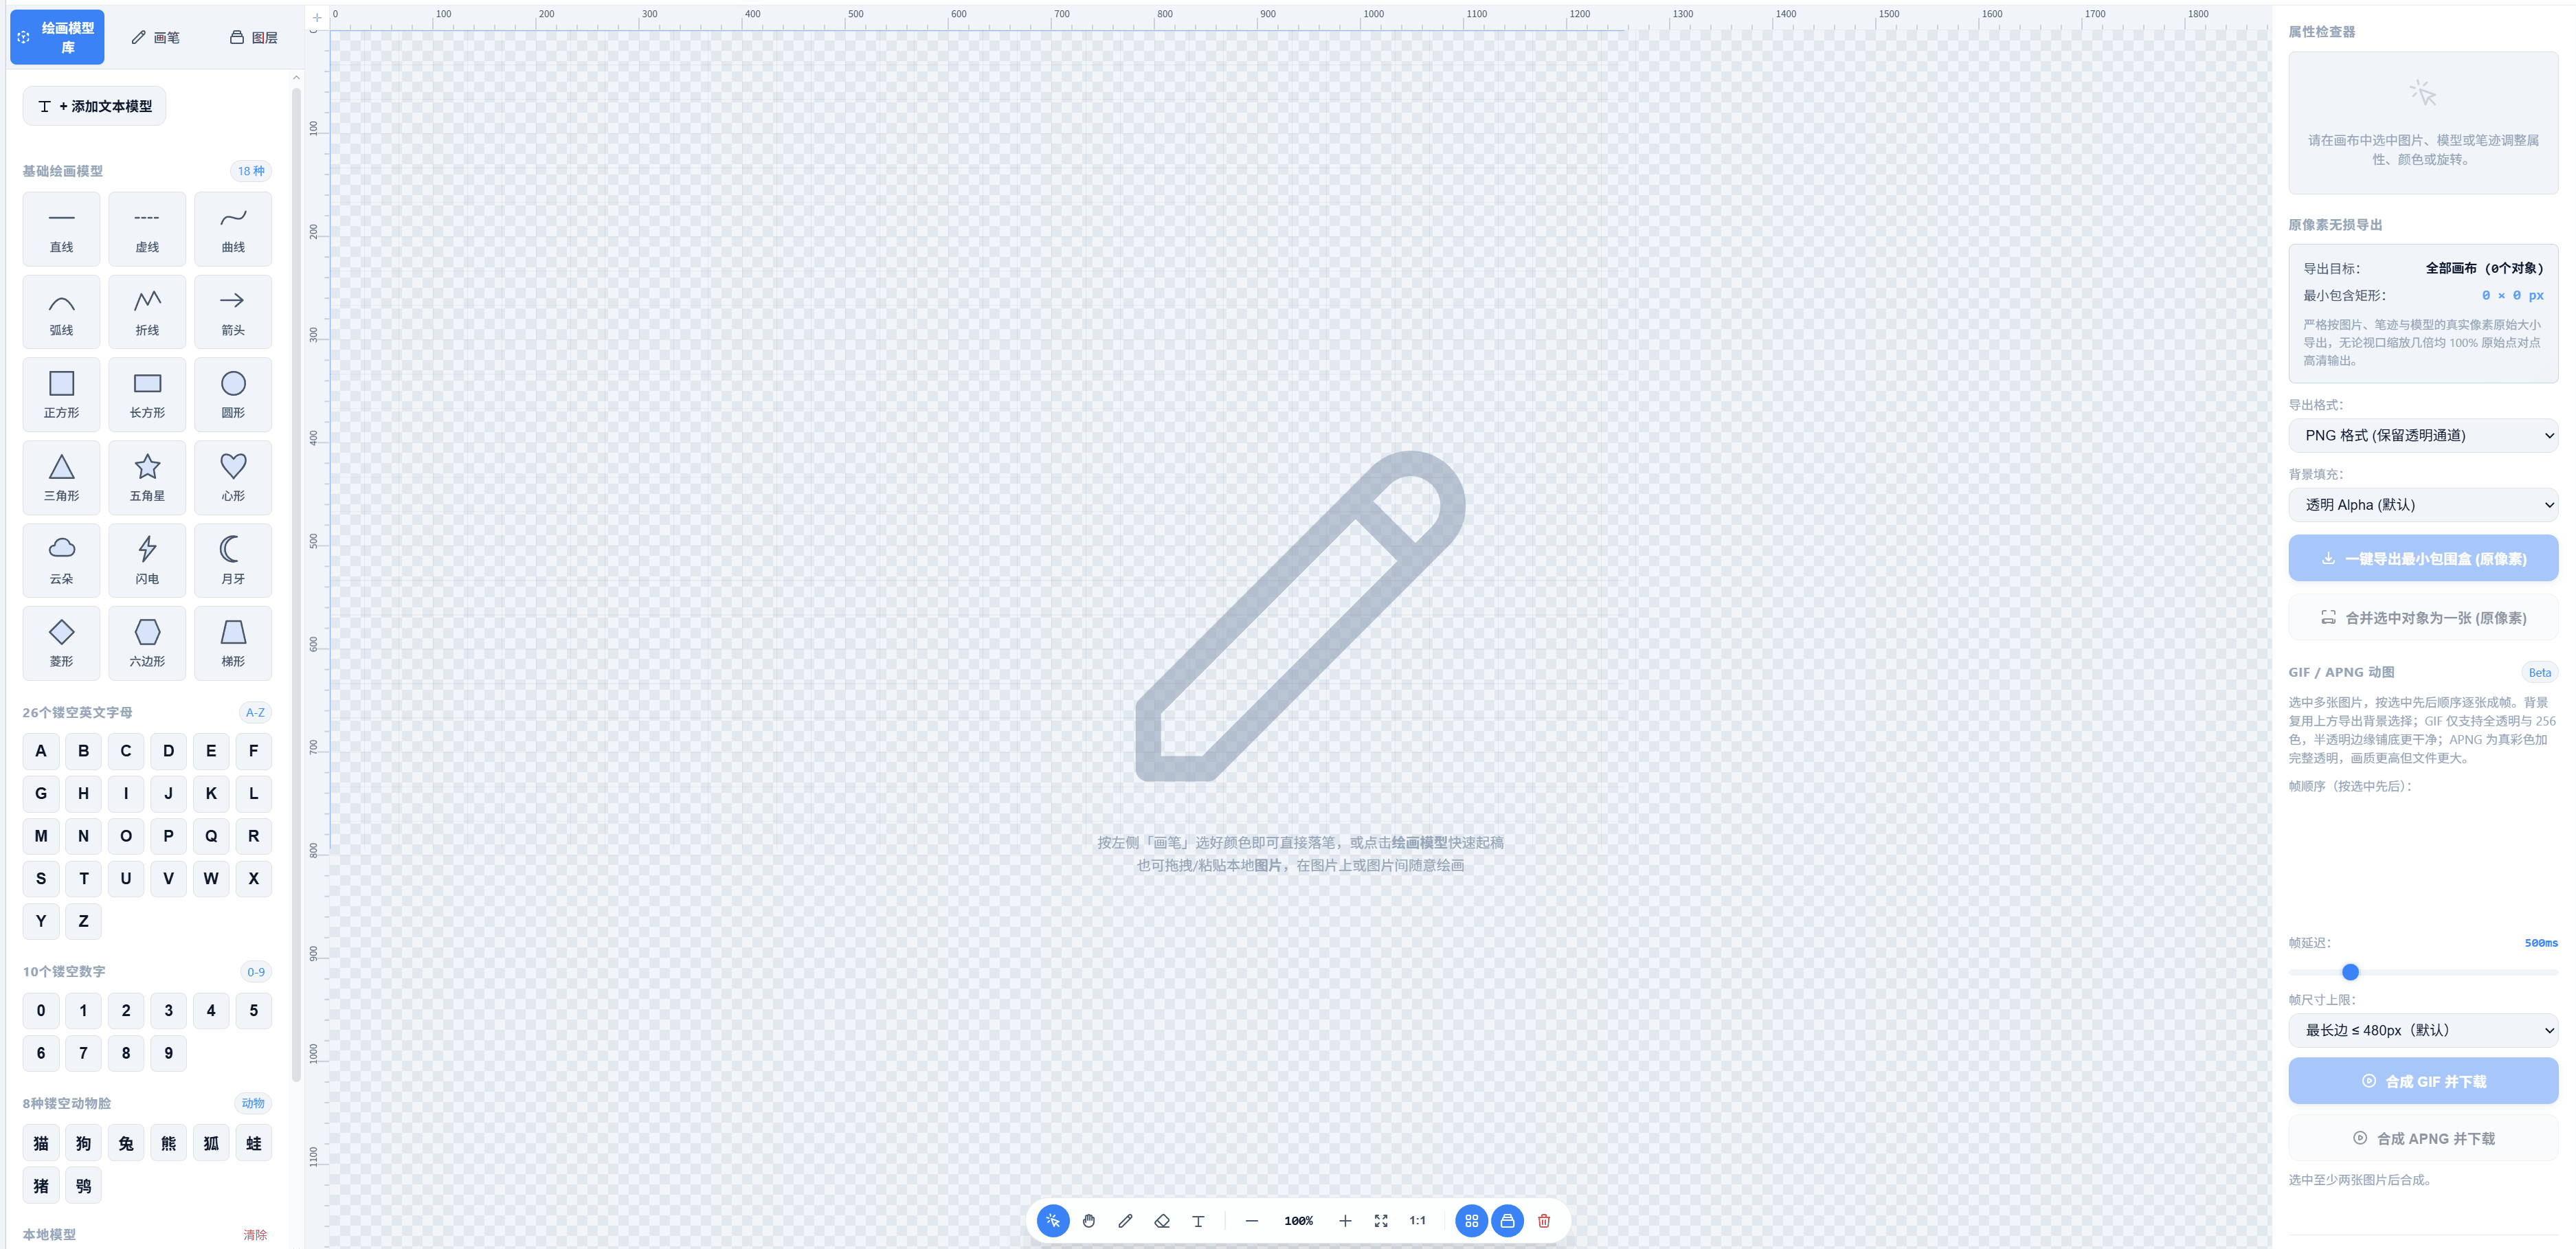This screenshot has height=1249, width=2576.
Task: Click the ruler origin plus icon
Action: (317, 17)
